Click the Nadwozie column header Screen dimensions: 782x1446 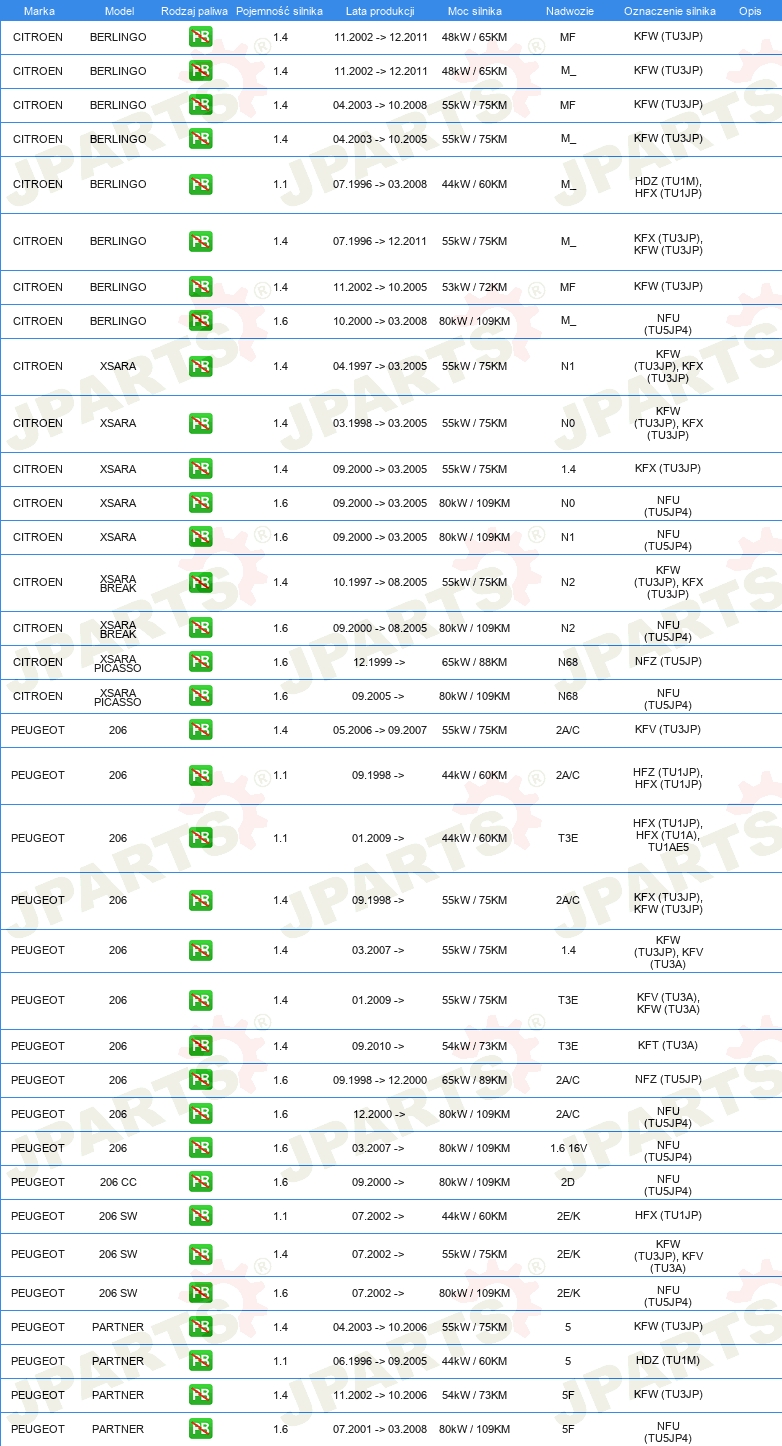pos(568,11)
